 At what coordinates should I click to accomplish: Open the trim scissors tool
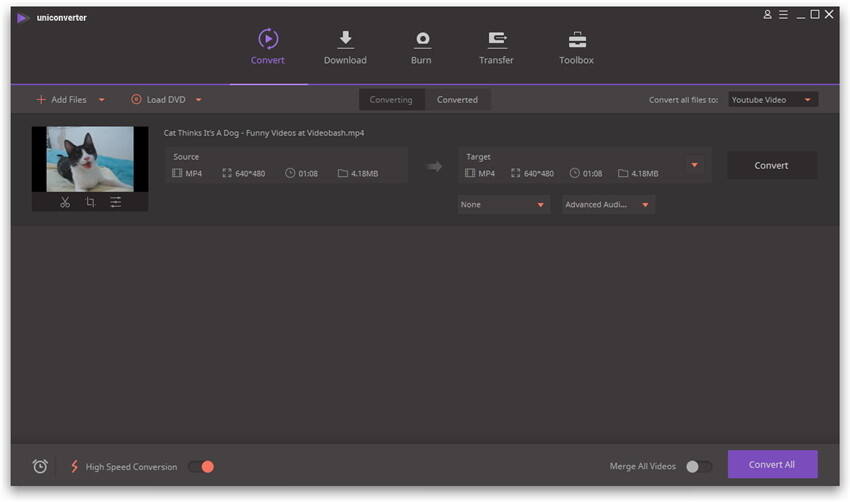coord(65,202)
